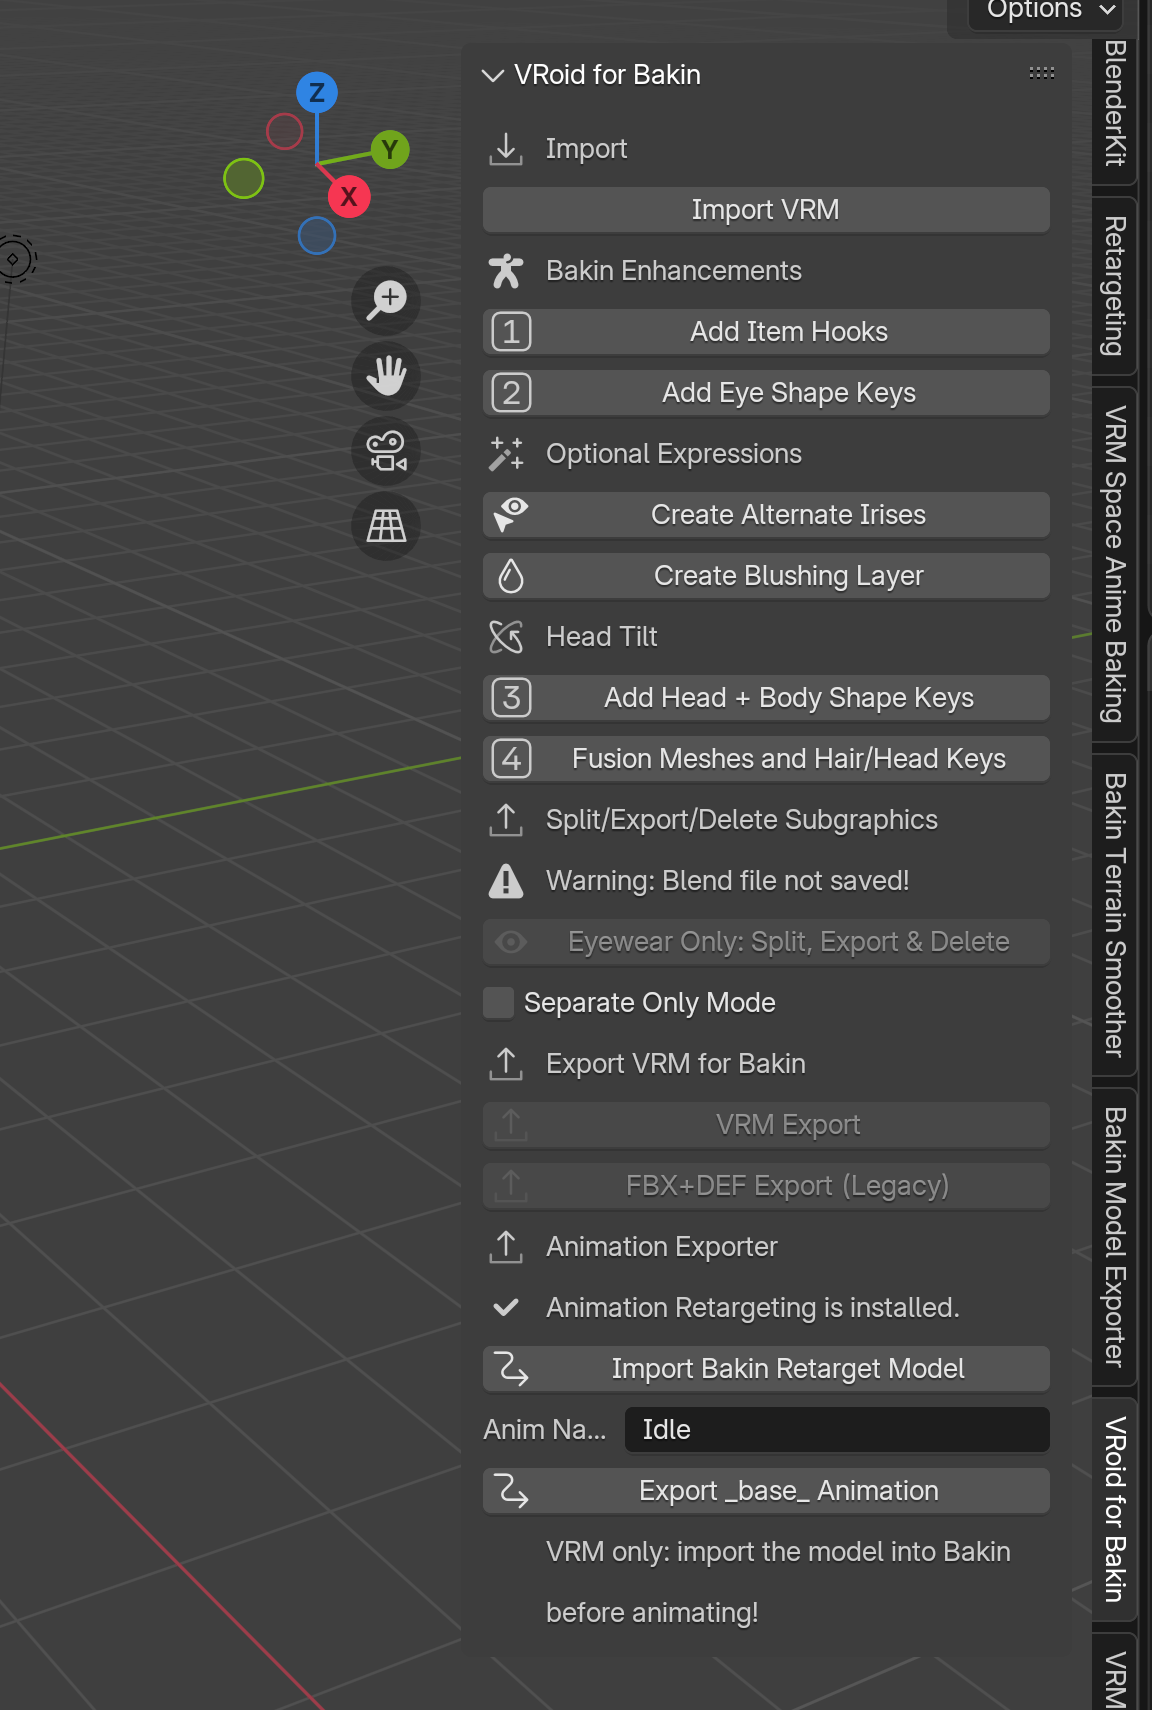Click the Animation Exporter upload icon

point(506,1247)
